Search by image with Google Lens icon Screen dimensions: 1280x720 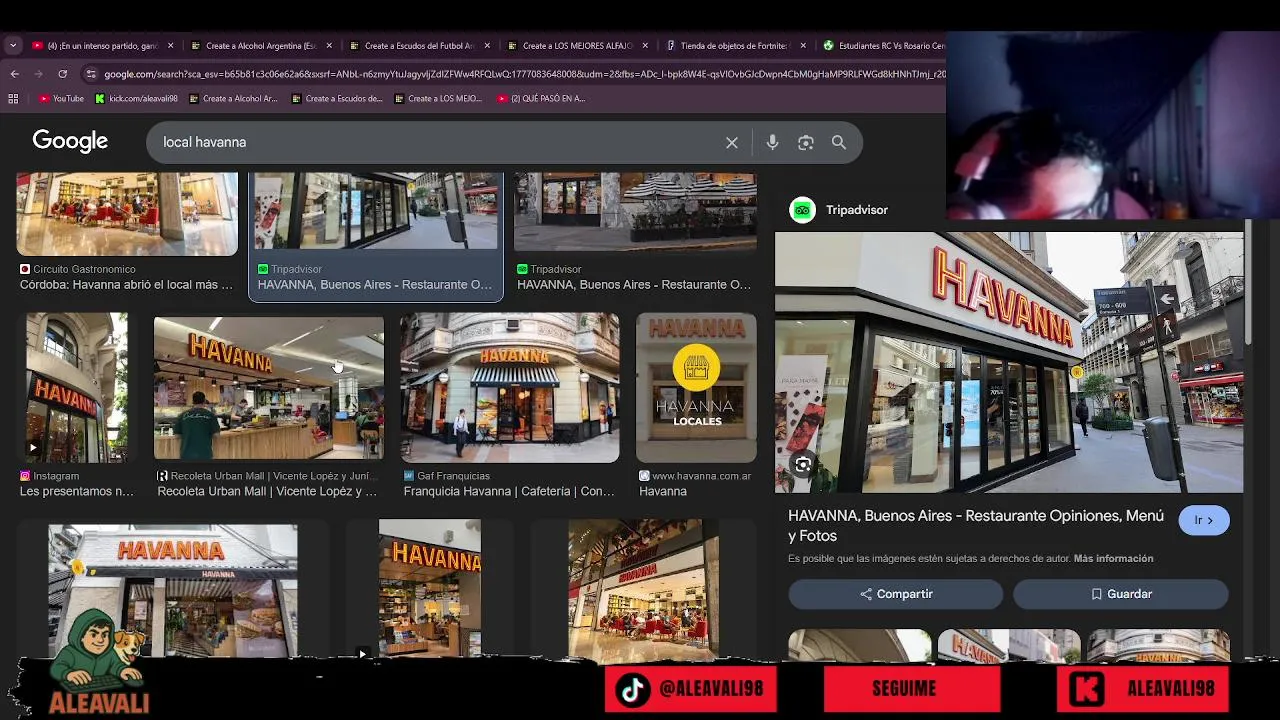click(x=806, y=143)
